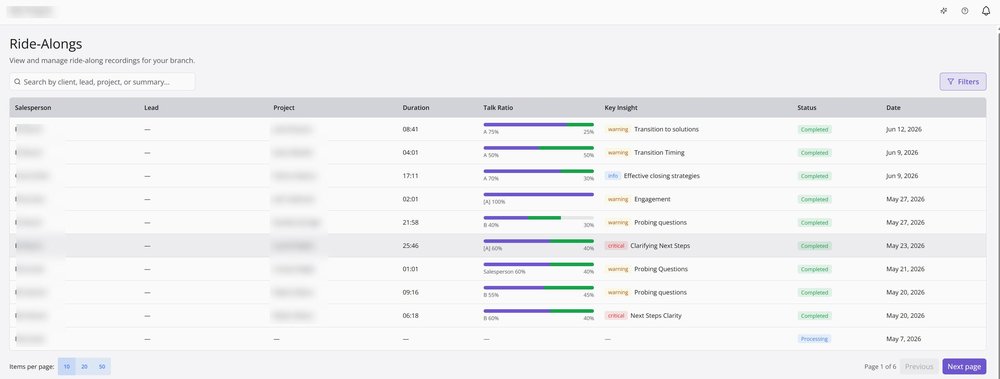
Task: Open the help question mark icon
Action: (964, 11)
